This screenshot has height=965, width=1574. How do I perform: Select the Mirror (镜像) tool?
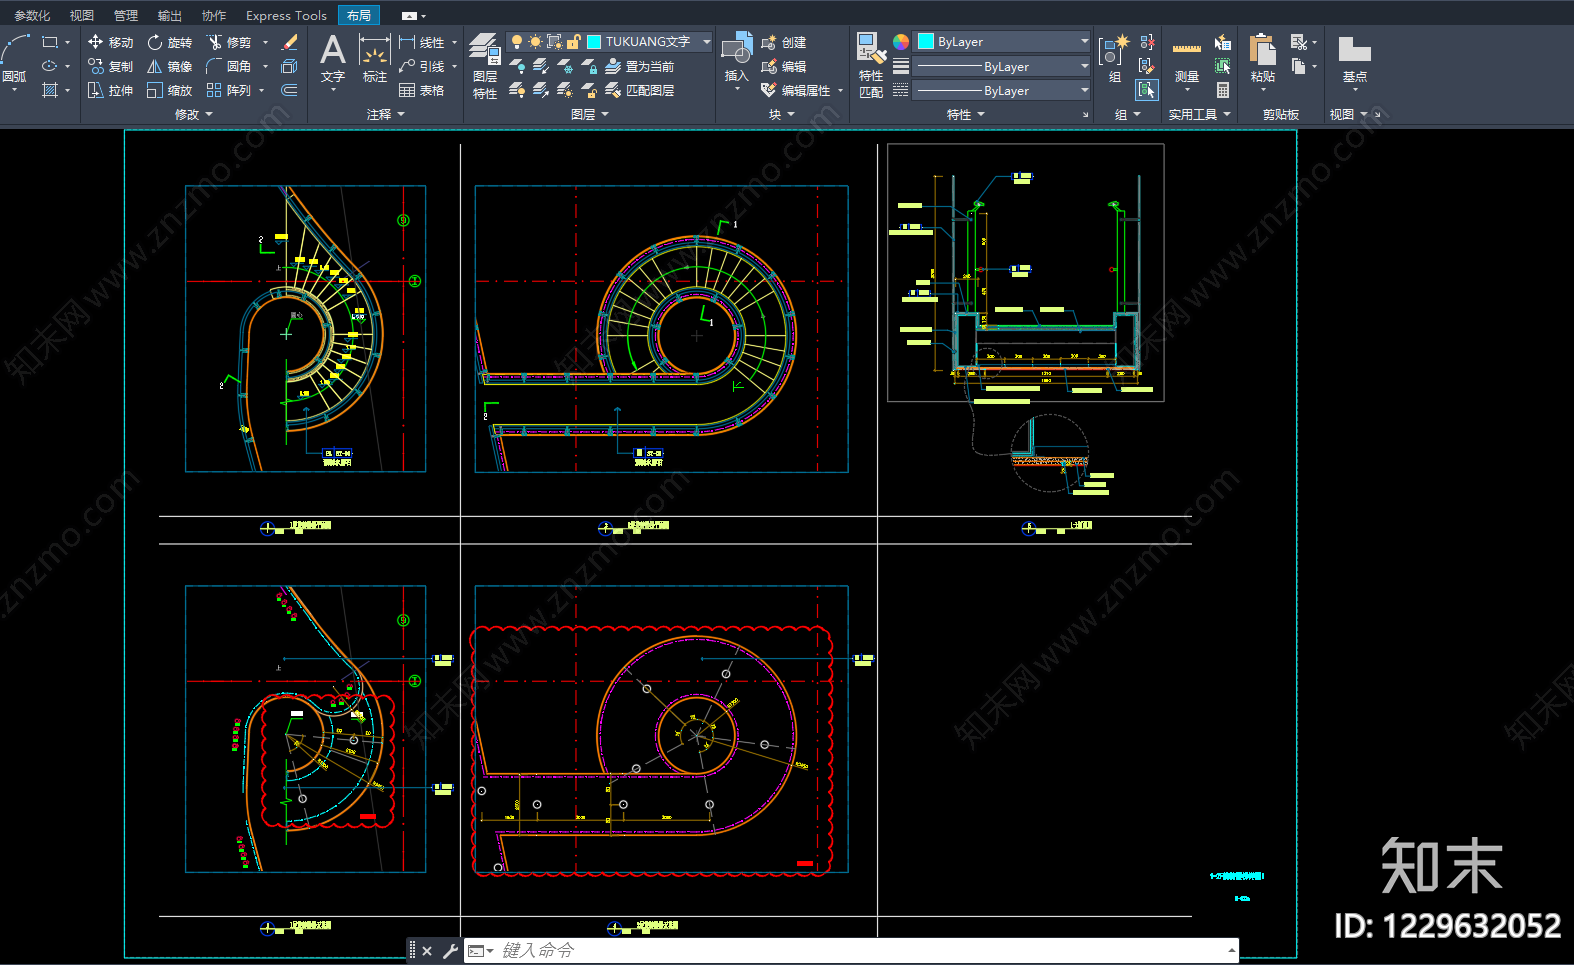coord(169,66)
